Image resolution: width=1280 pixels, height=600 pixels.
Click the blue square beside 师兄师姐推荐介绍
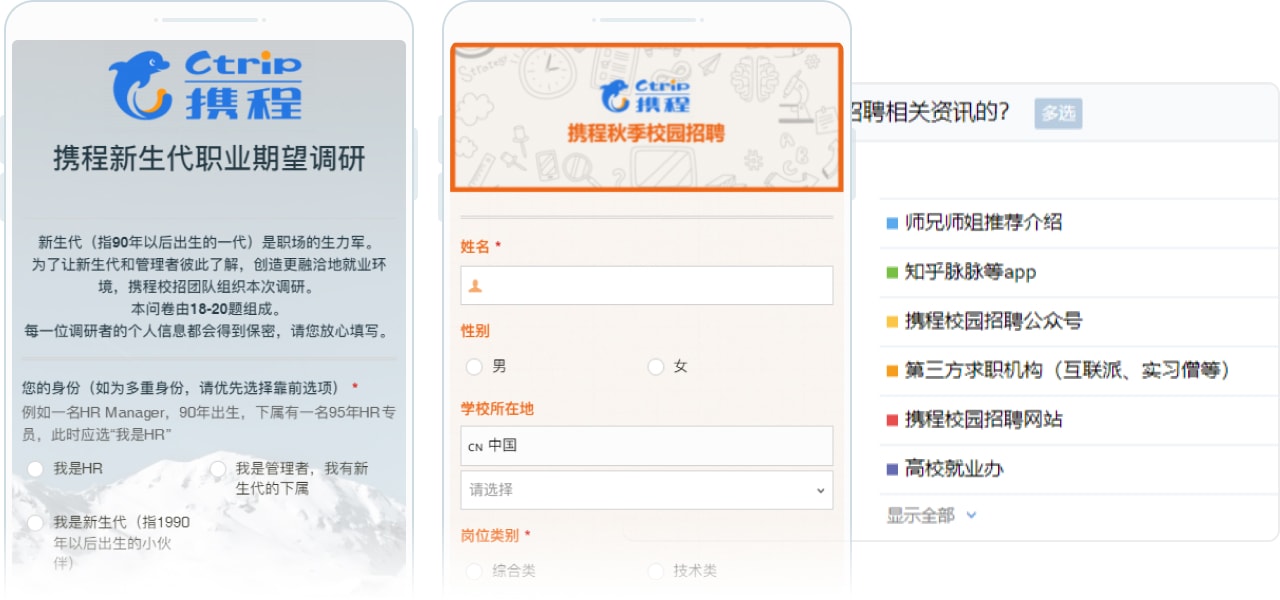coord(892,223)
